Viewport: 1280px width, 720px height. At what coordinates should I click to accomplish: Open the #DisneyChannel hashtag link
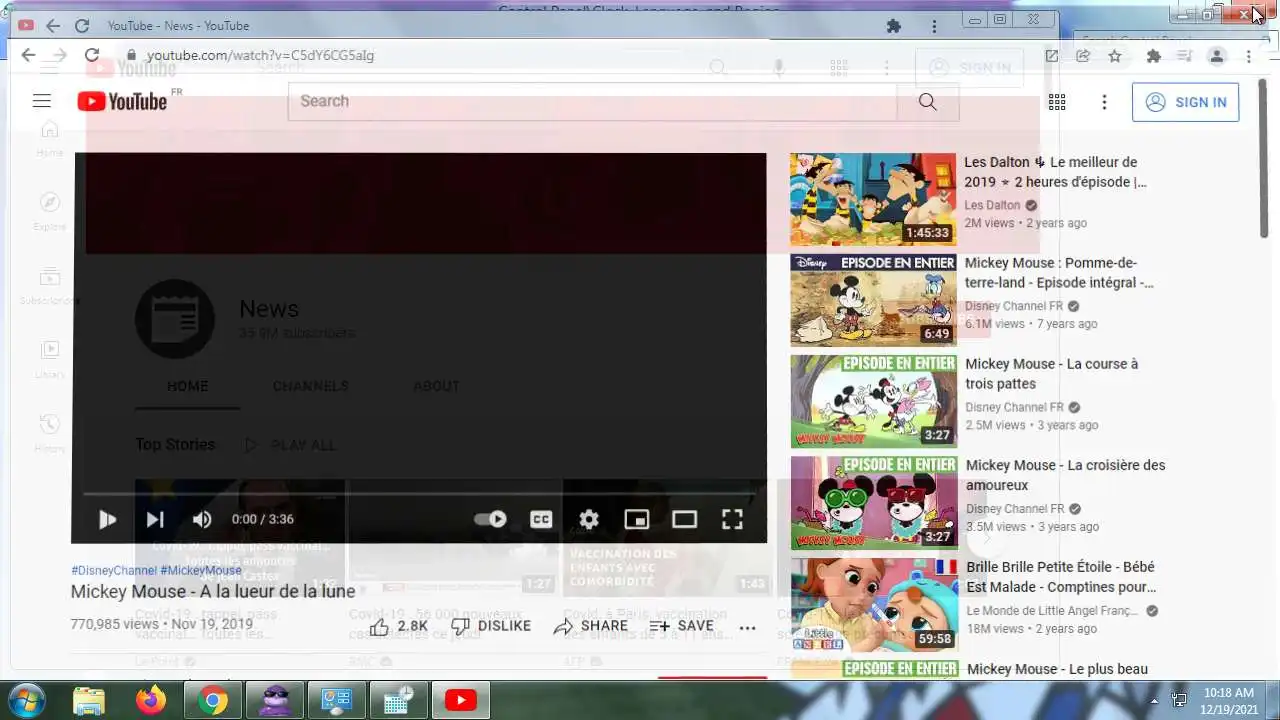click(114, 570)
